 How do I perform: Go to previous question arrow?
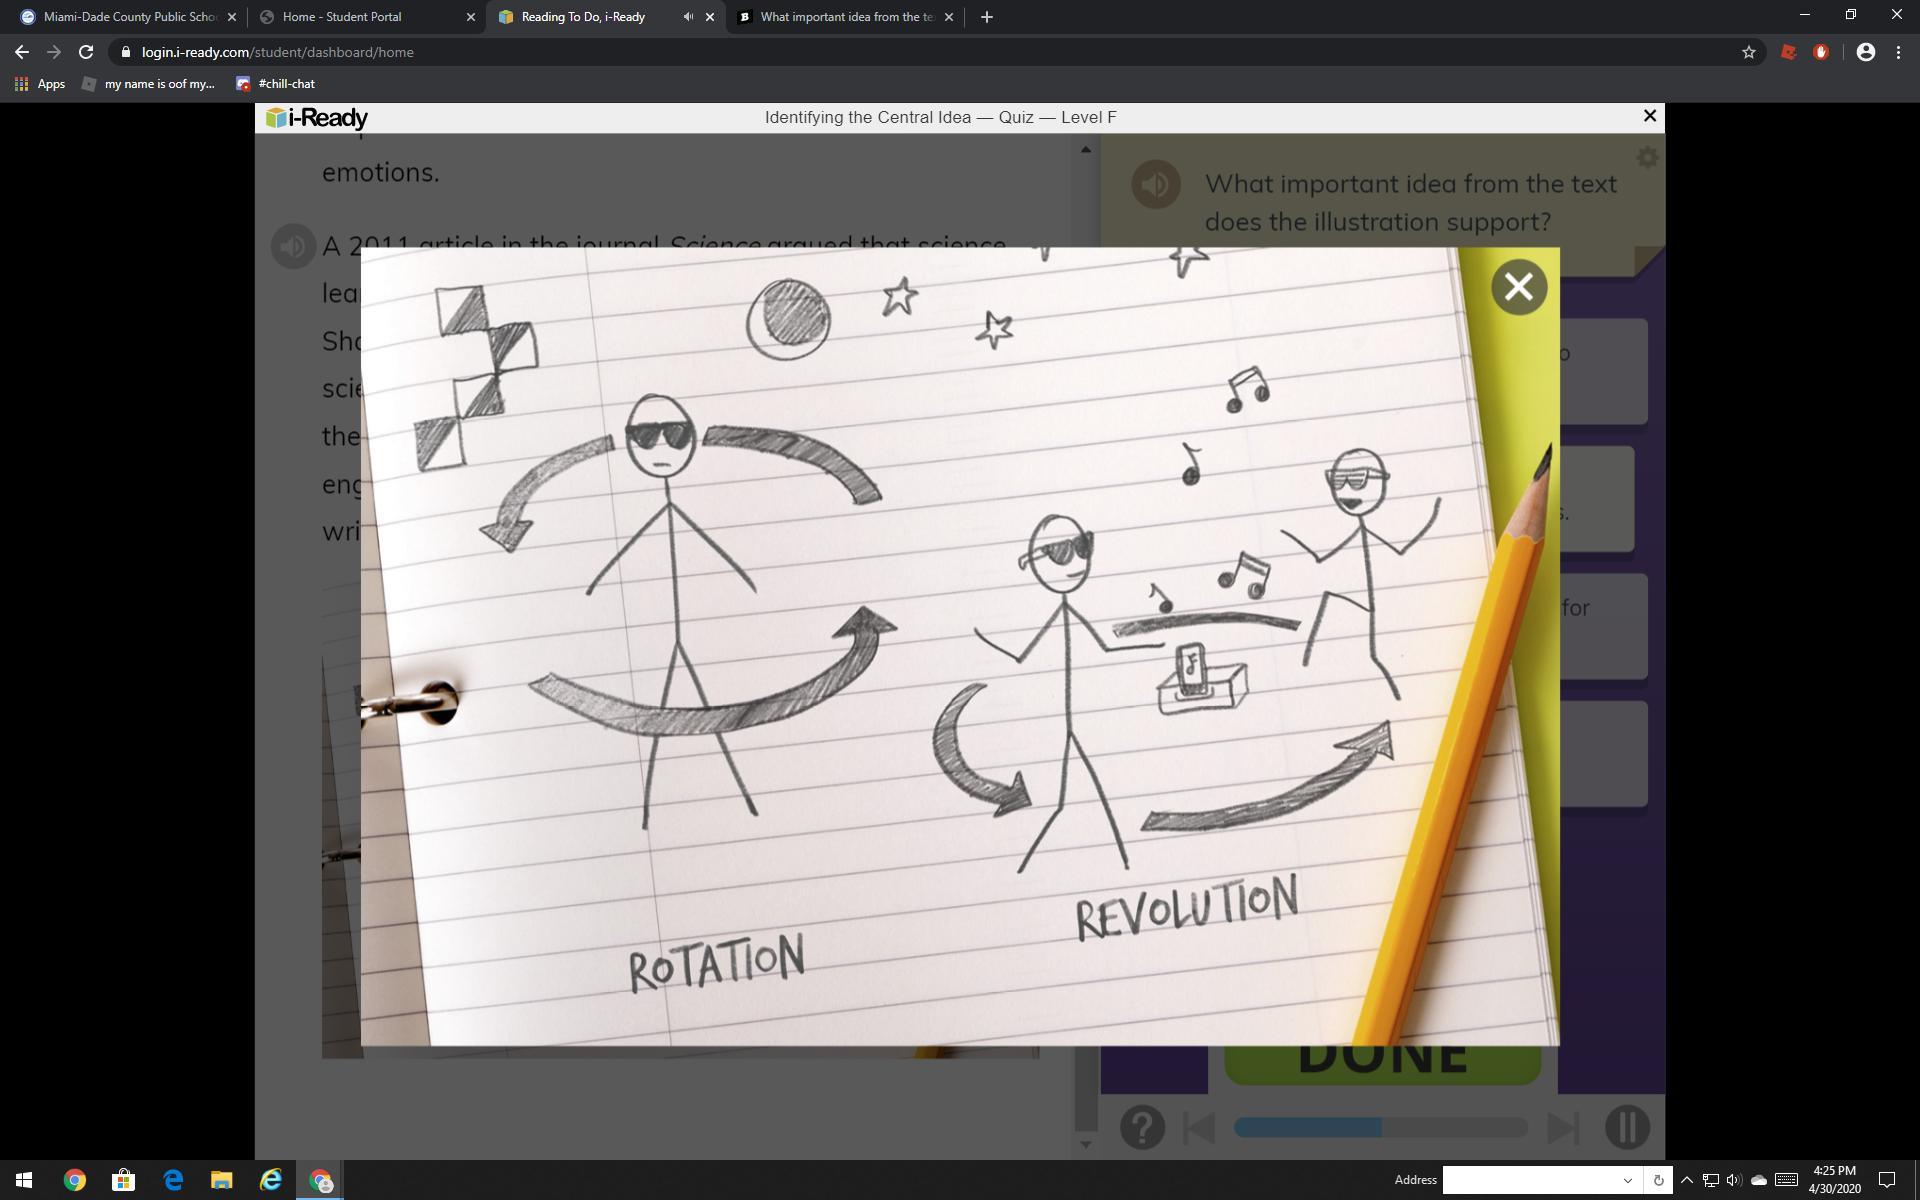pyautogui.click(x=1198, y=1128)
